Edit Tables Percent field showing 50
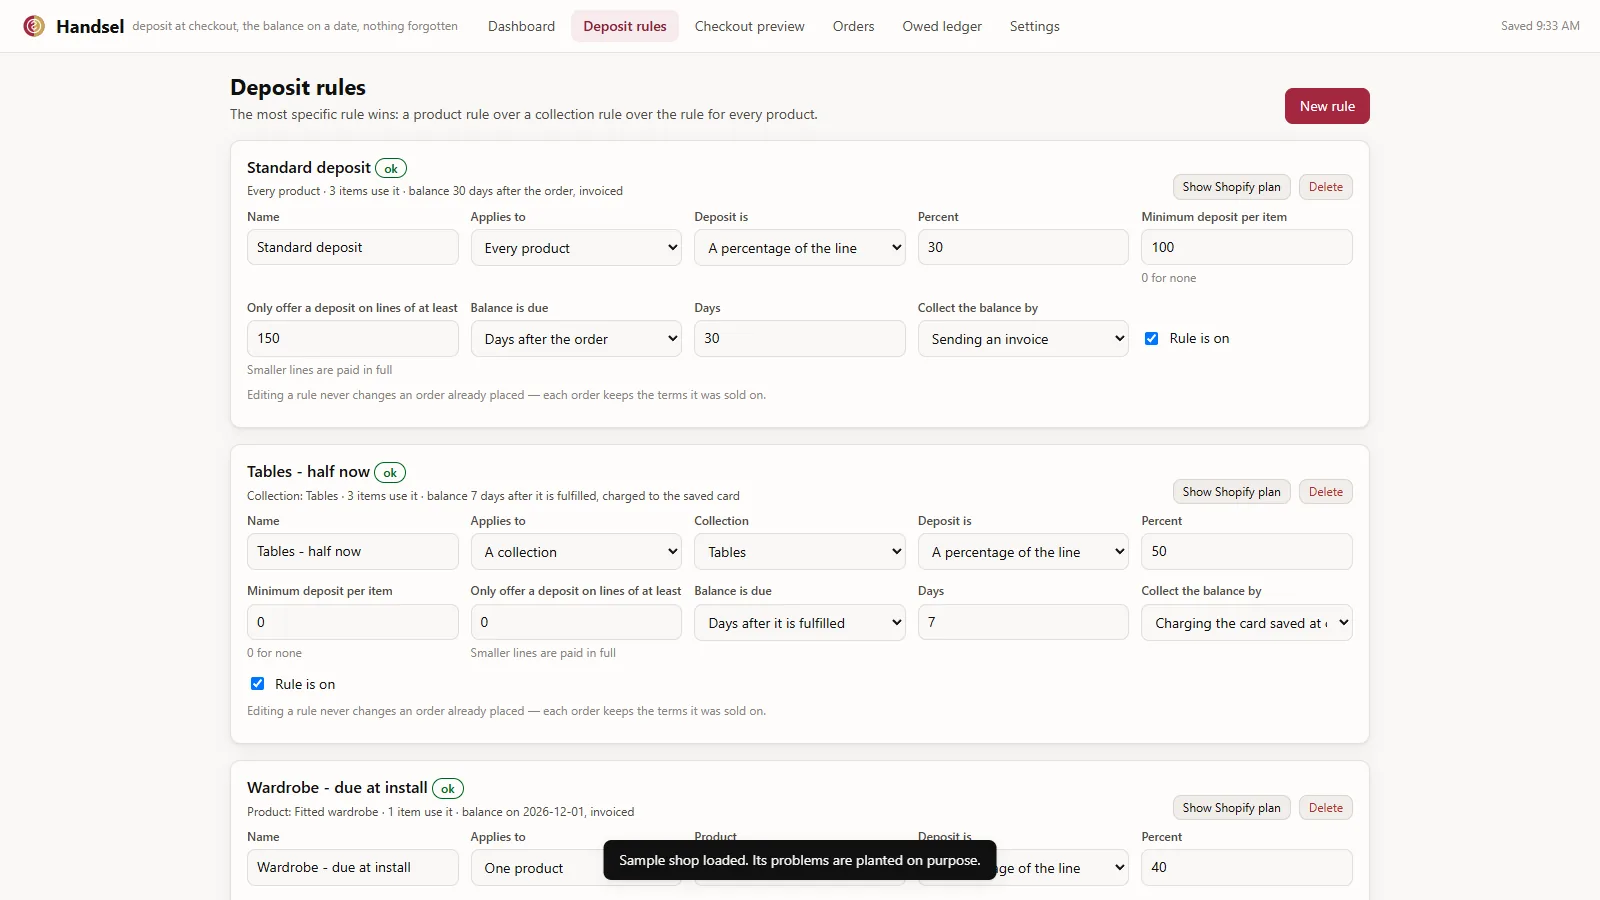Image resolution: width=1600 pixels, height=900 pixels. tap(1247, 551)
